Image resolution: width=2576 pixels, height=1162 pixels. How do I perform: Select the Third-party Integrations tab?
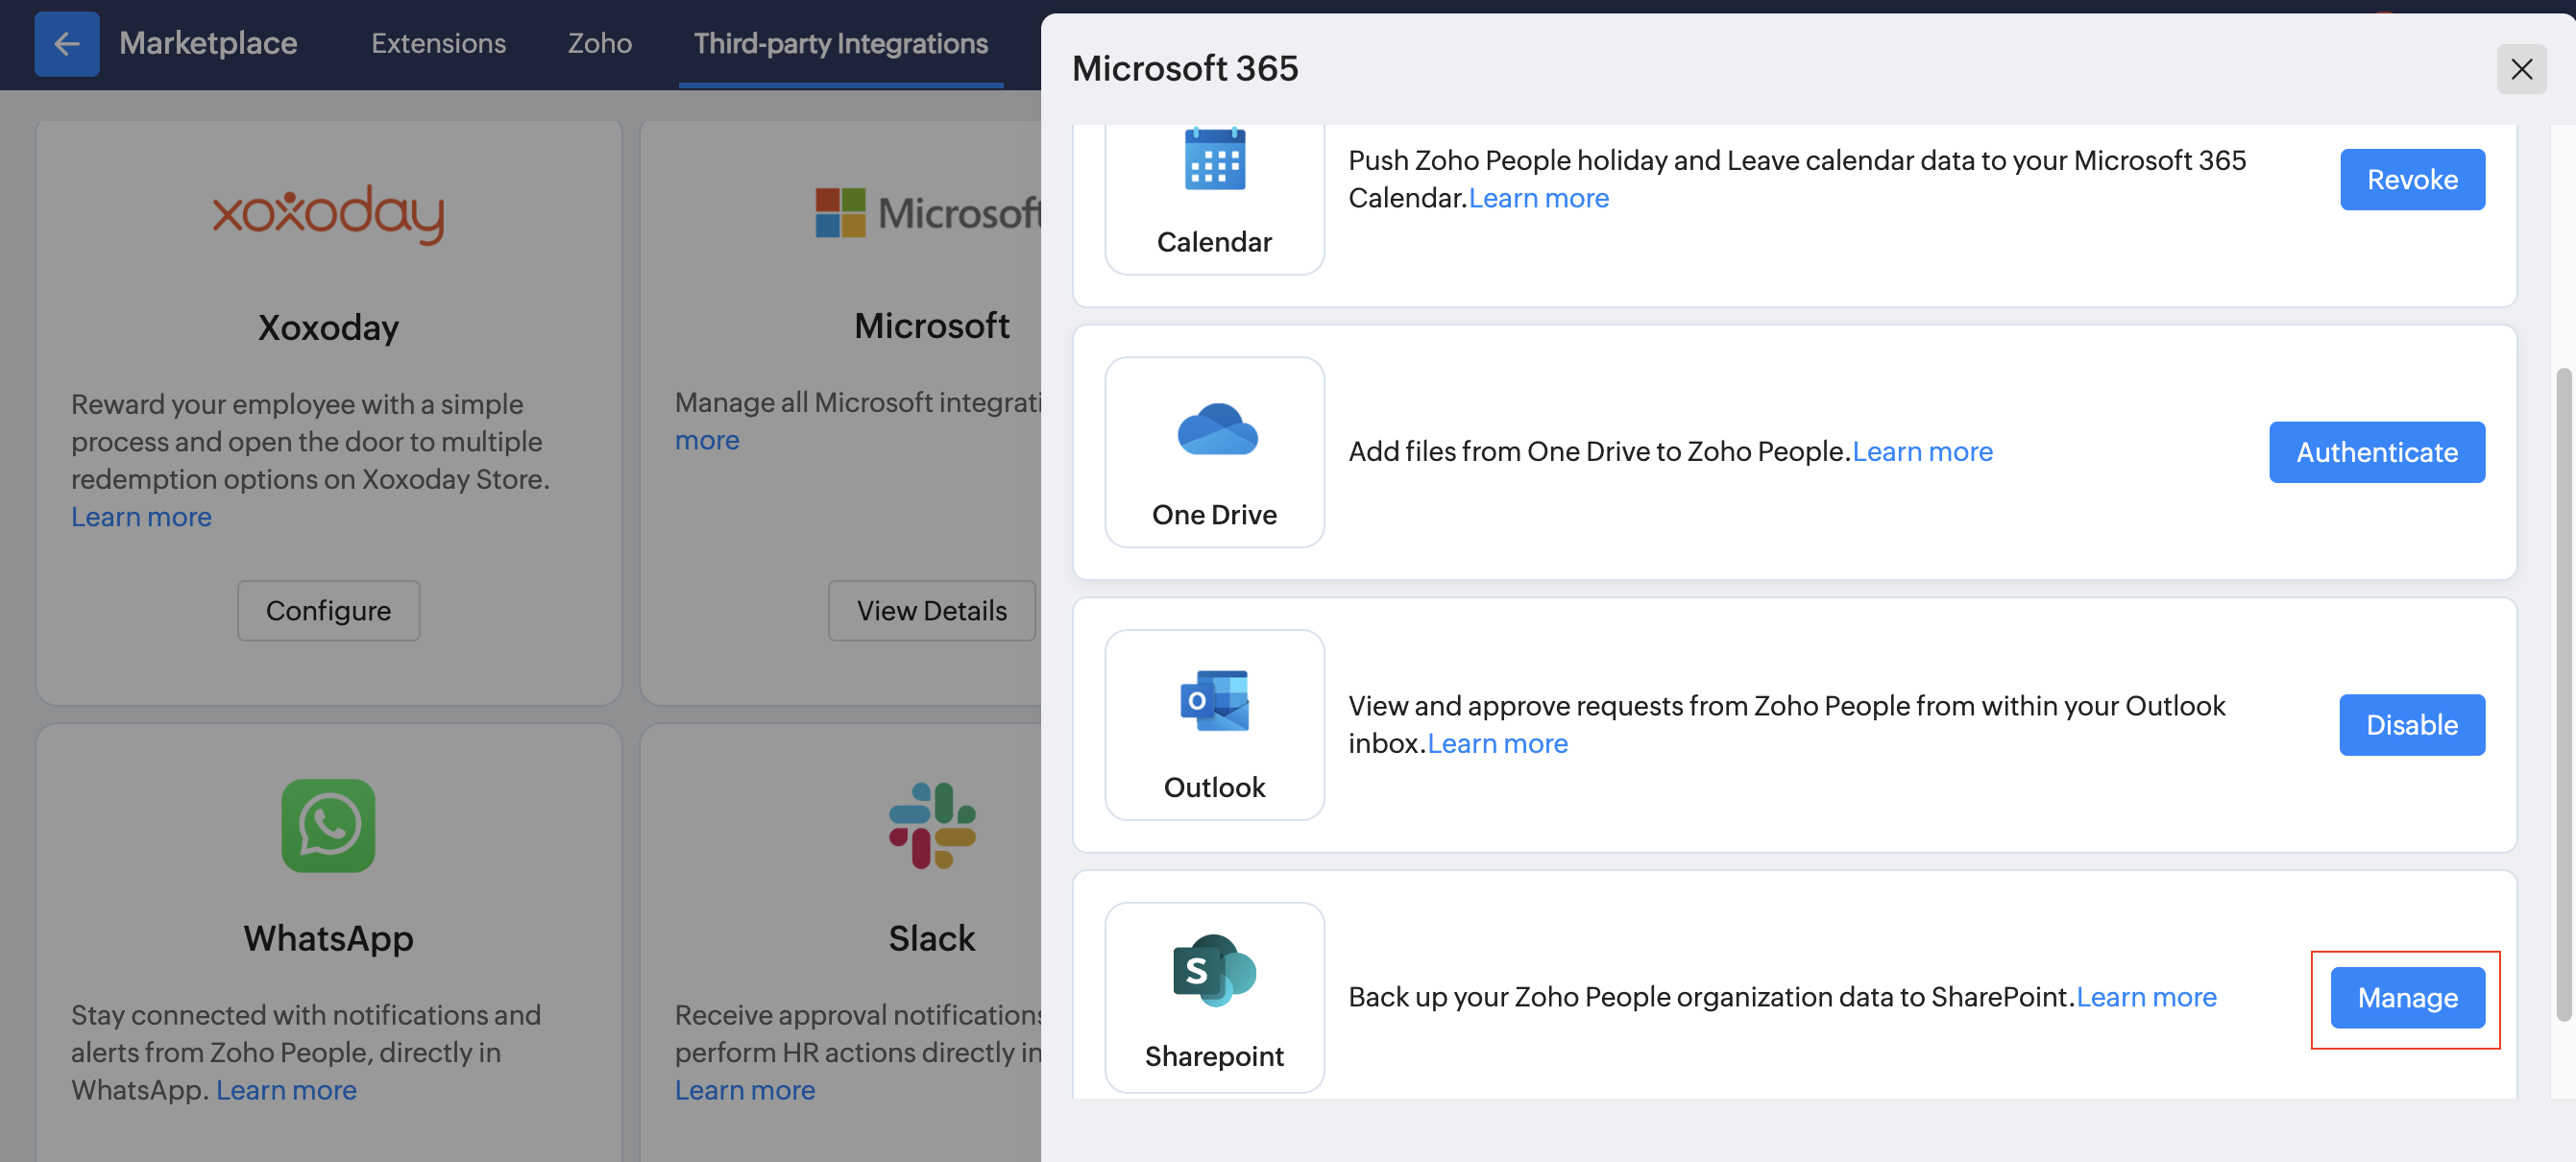pos(840,44)
